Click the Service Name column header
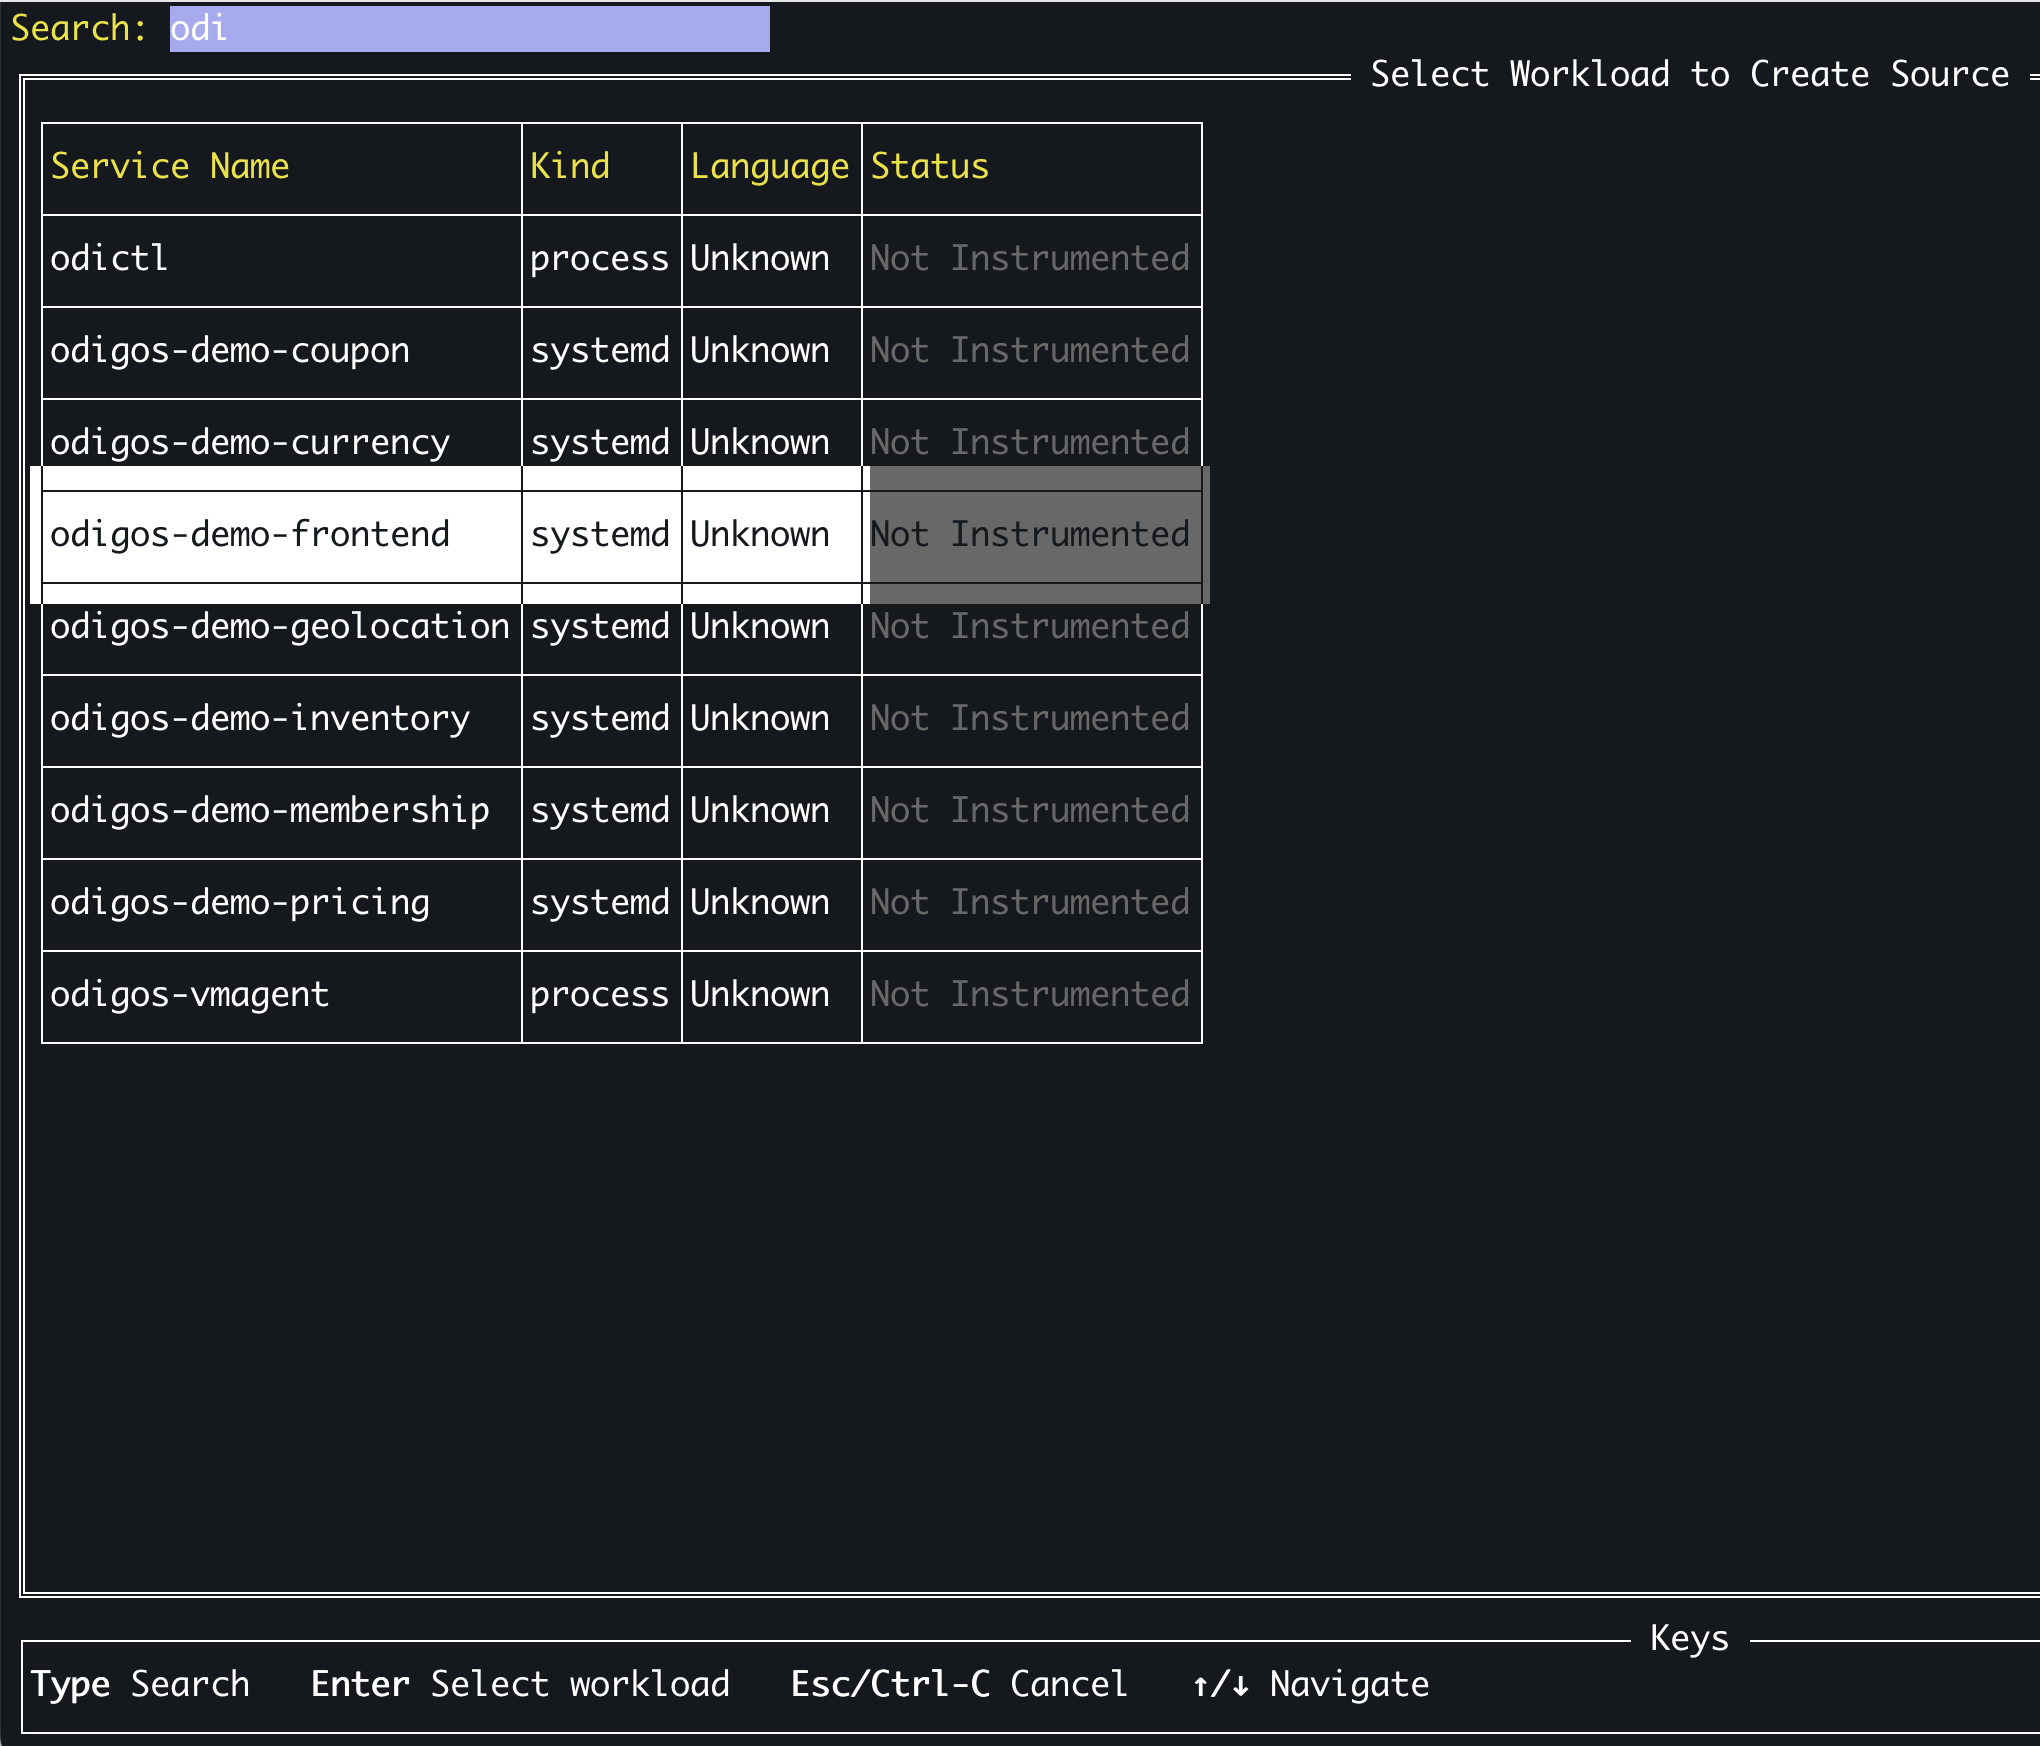 pos(170,167)
